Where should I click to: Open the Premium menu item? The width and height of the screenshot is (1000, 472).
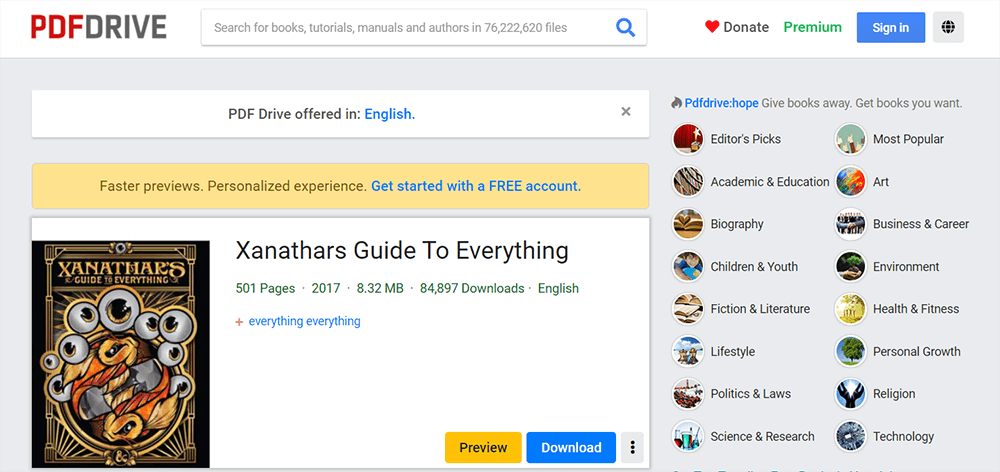tap(812, 27)
